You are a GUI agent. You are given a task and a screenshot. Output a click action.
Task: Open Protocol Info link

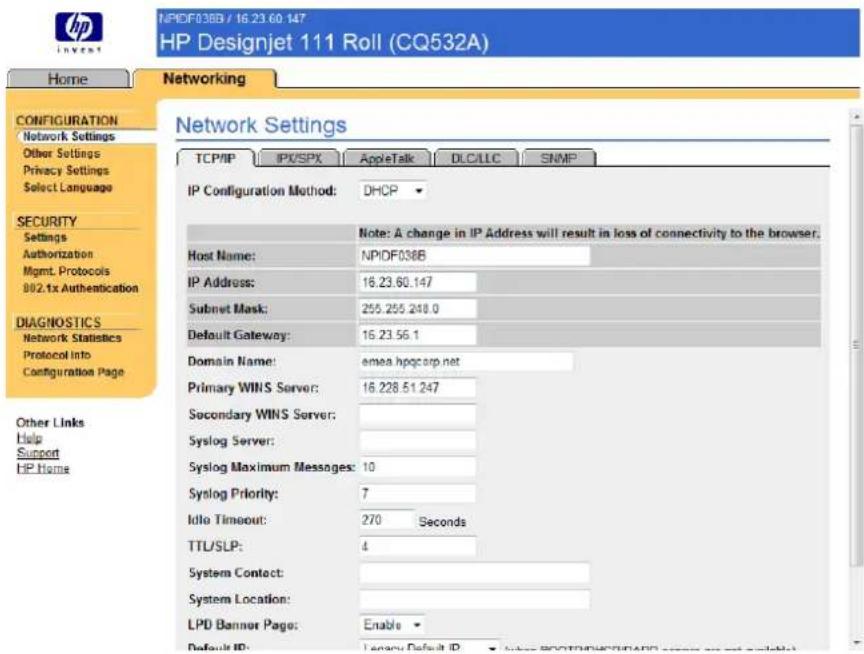(x=57, y=355)
